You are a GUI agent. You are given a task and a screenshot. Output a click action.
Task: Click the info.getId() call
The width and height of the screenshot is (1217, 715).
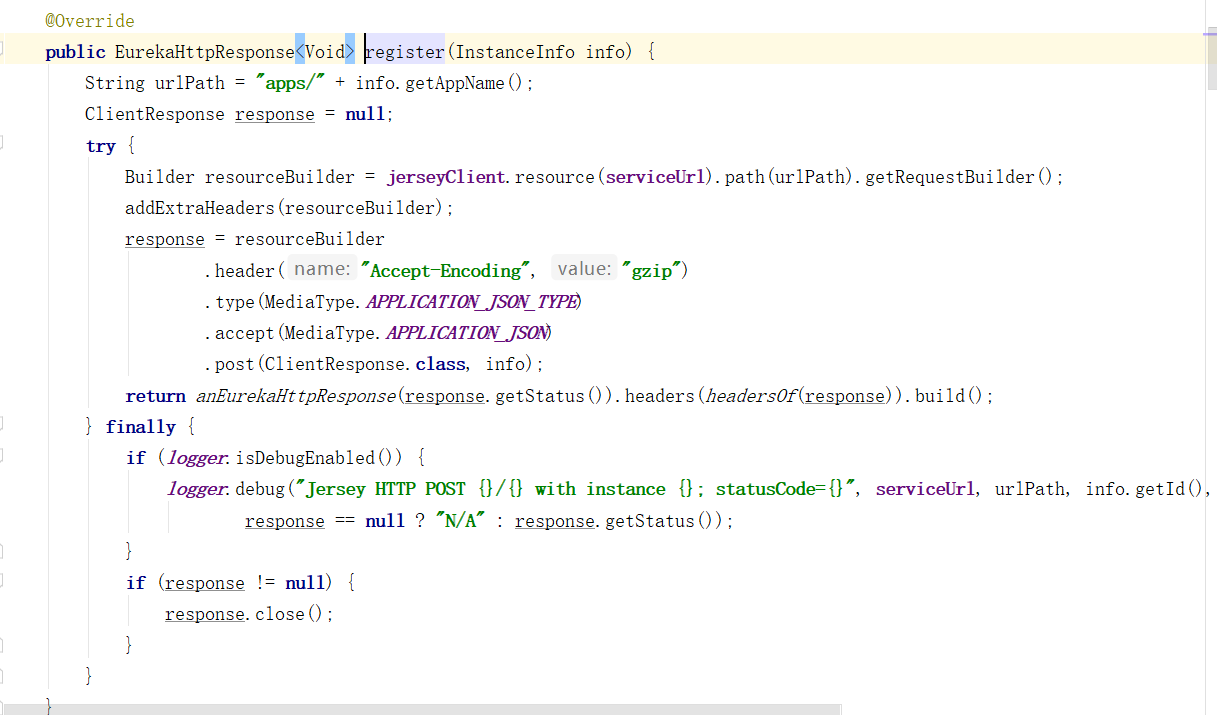(1146, 489)
